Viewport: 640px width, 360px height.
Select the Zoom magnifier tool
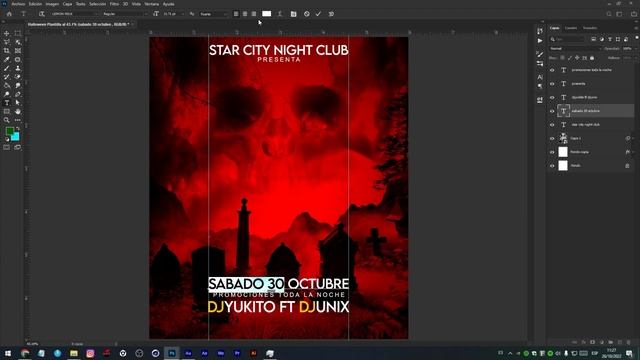pos(7,120)
